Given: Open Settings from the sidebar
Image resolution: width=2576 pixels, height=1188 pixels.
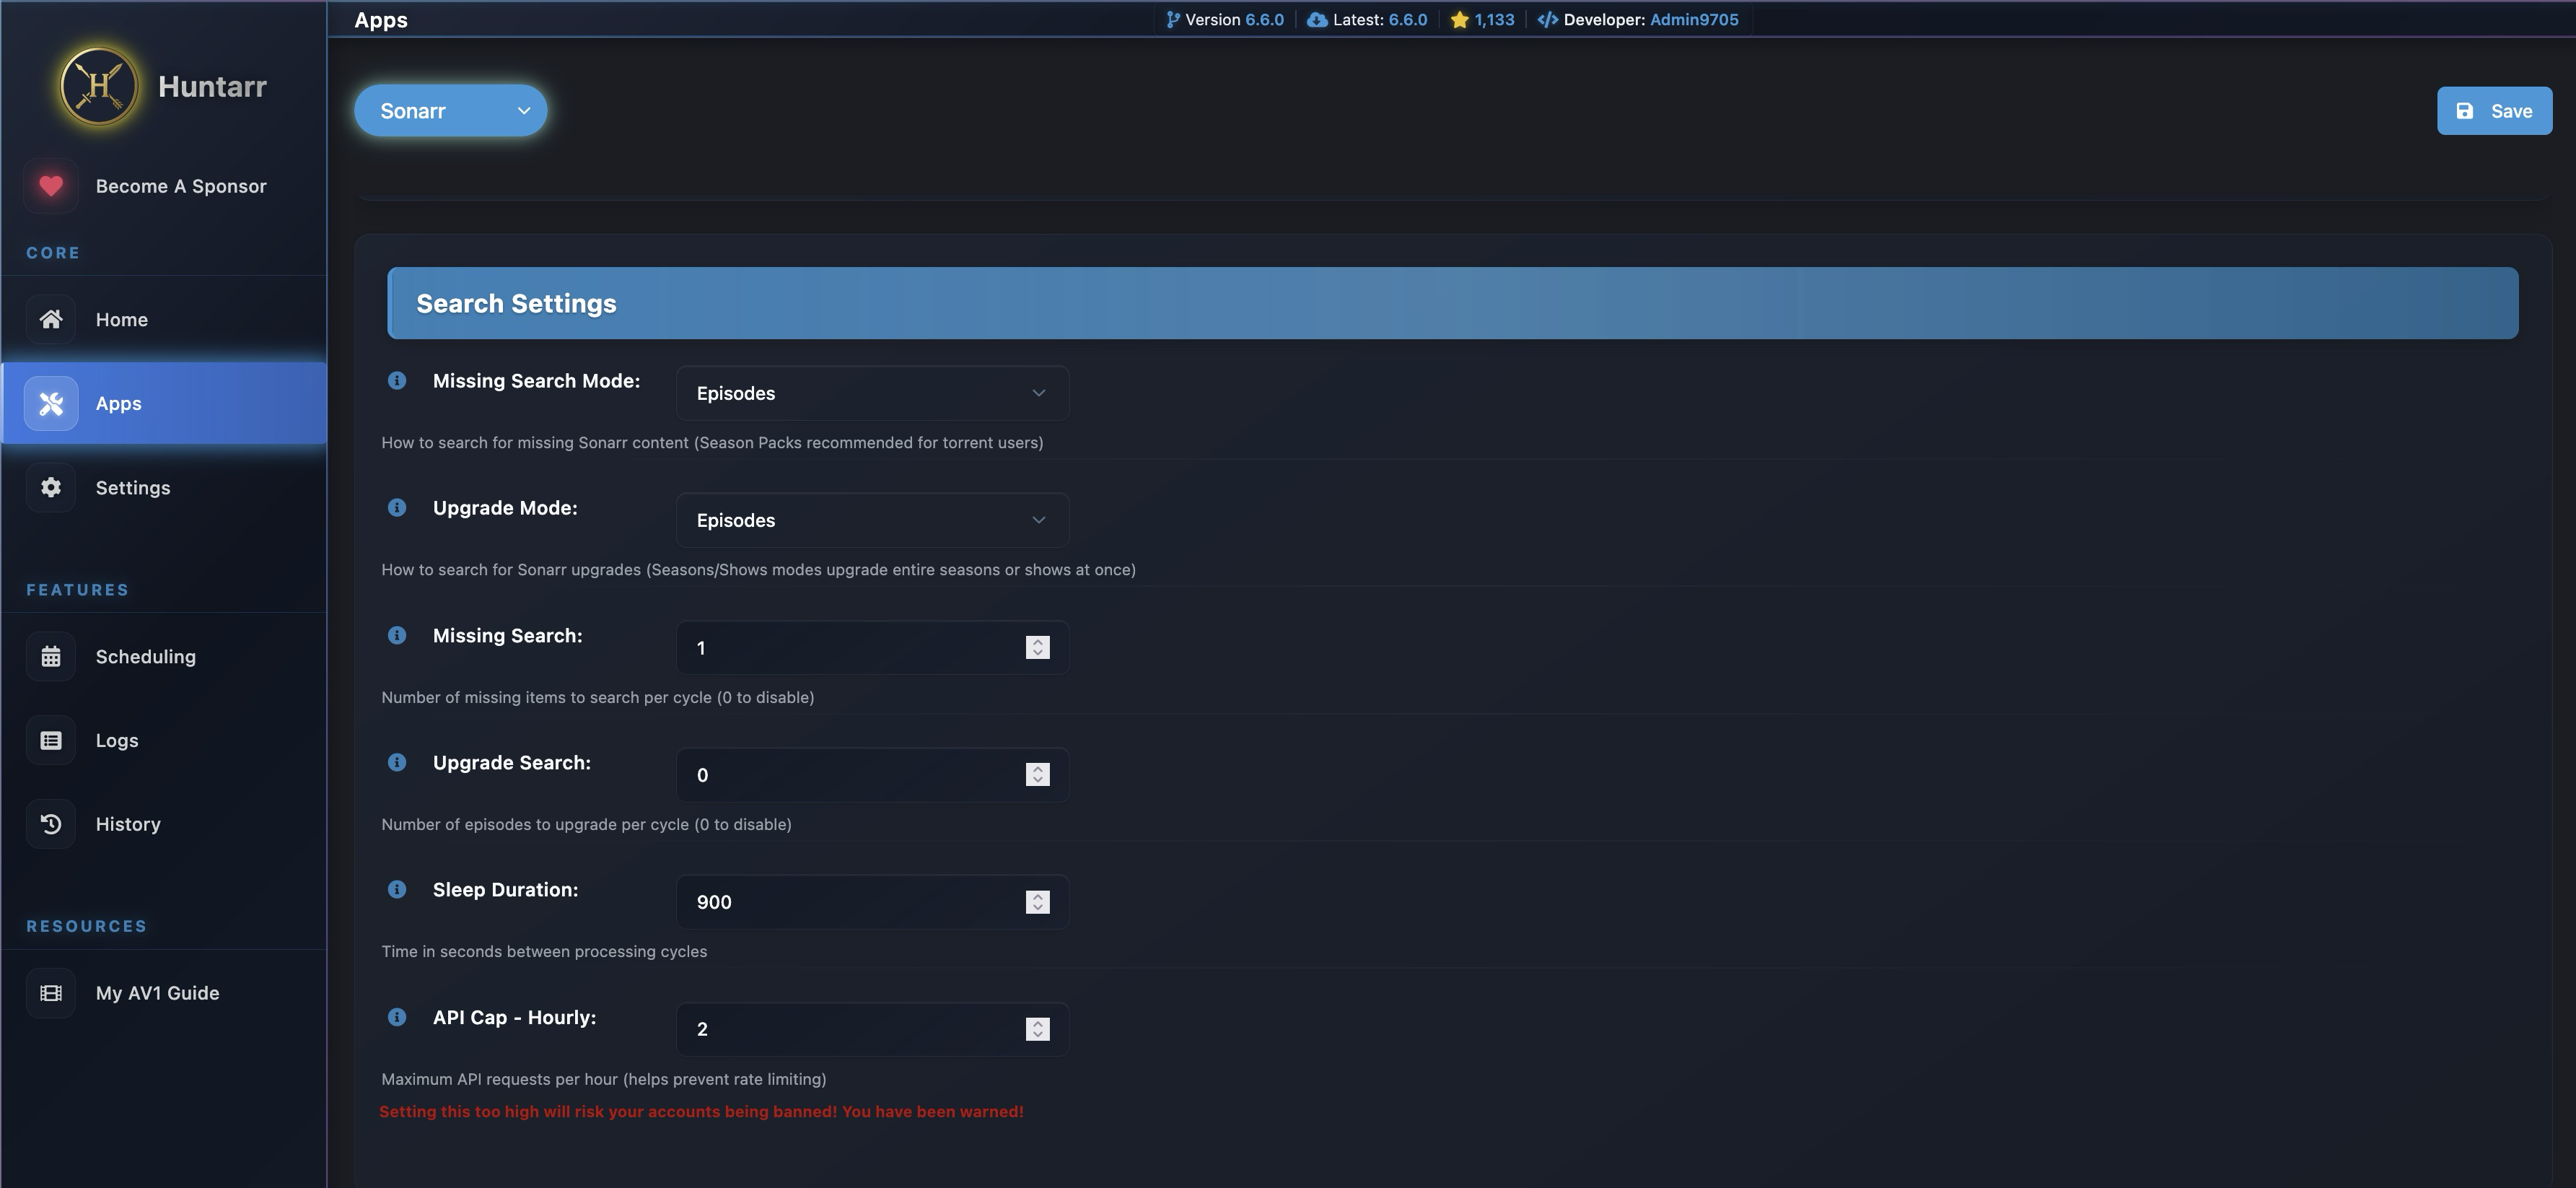Looking at the screenshot, I should click(x=164, y=487).
